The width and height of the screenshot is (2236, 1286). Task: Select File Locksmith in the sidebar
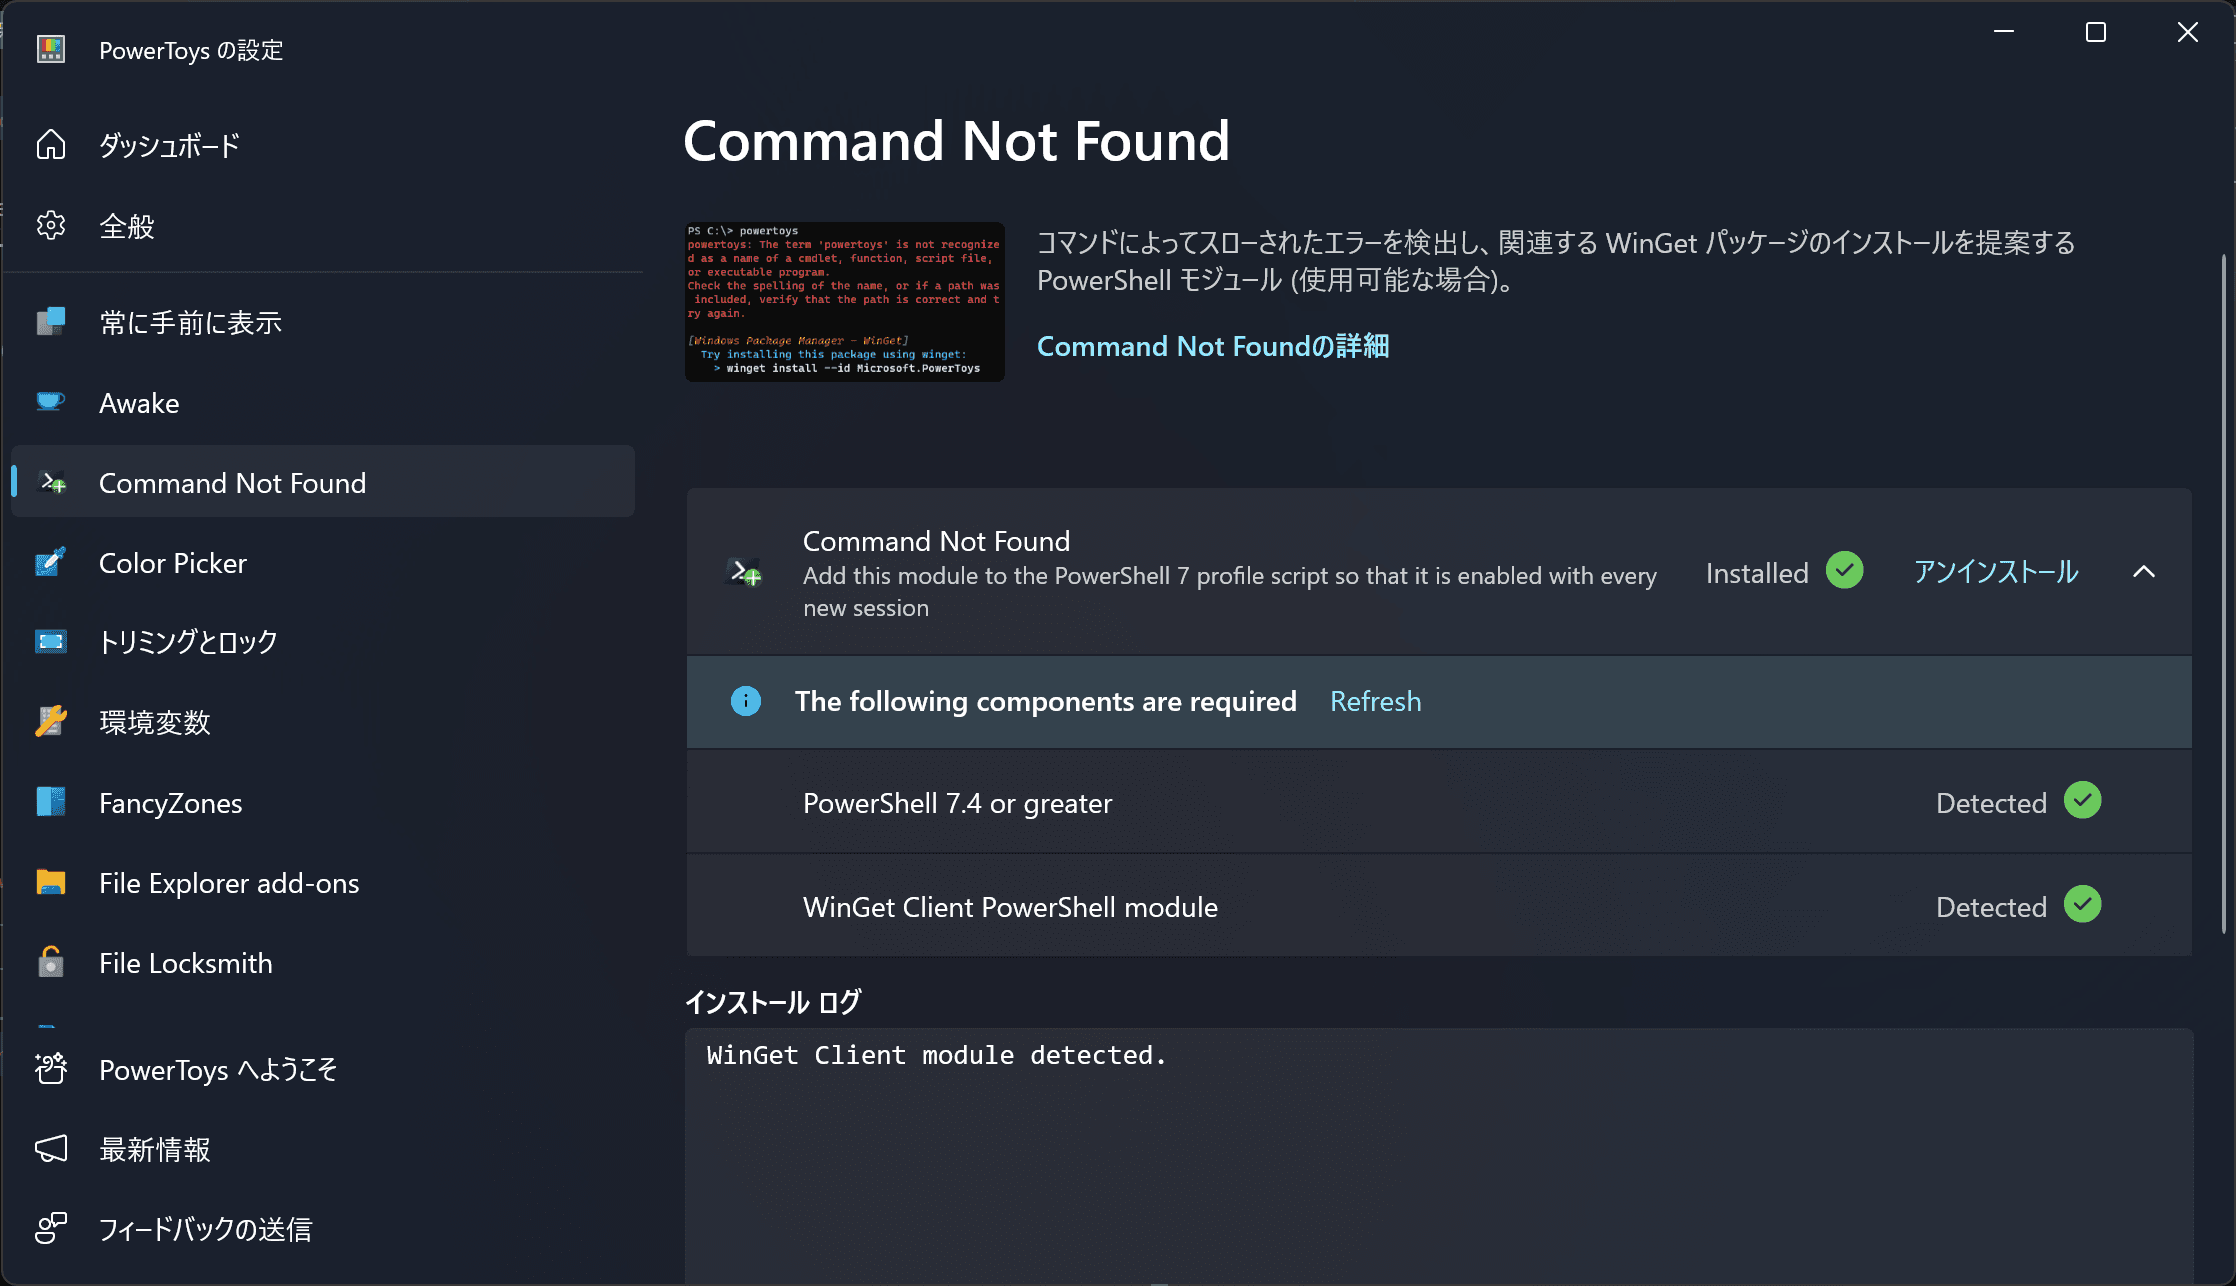(323, 963)
